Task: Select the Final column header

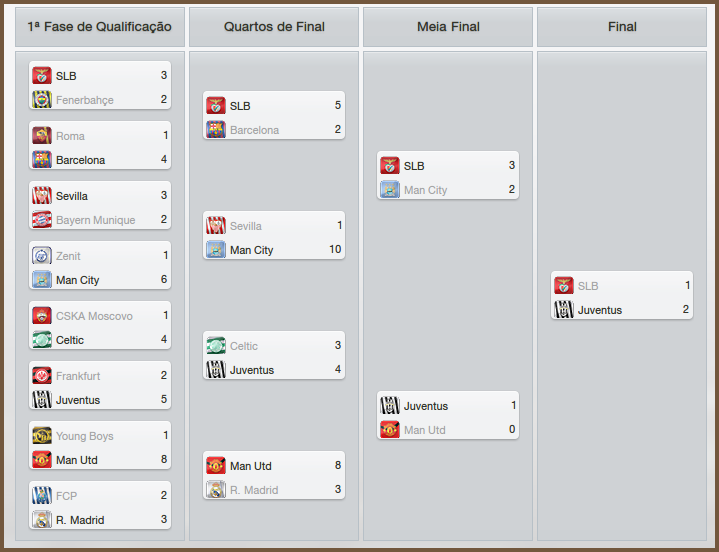Action: pyautogui.click(x=622, y=27)
